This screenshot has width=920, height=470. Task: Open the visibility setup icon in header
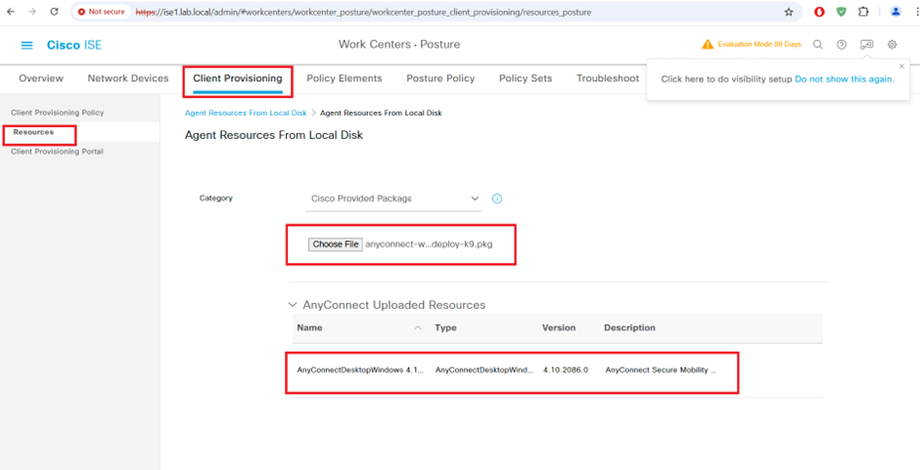click(867, 45)
